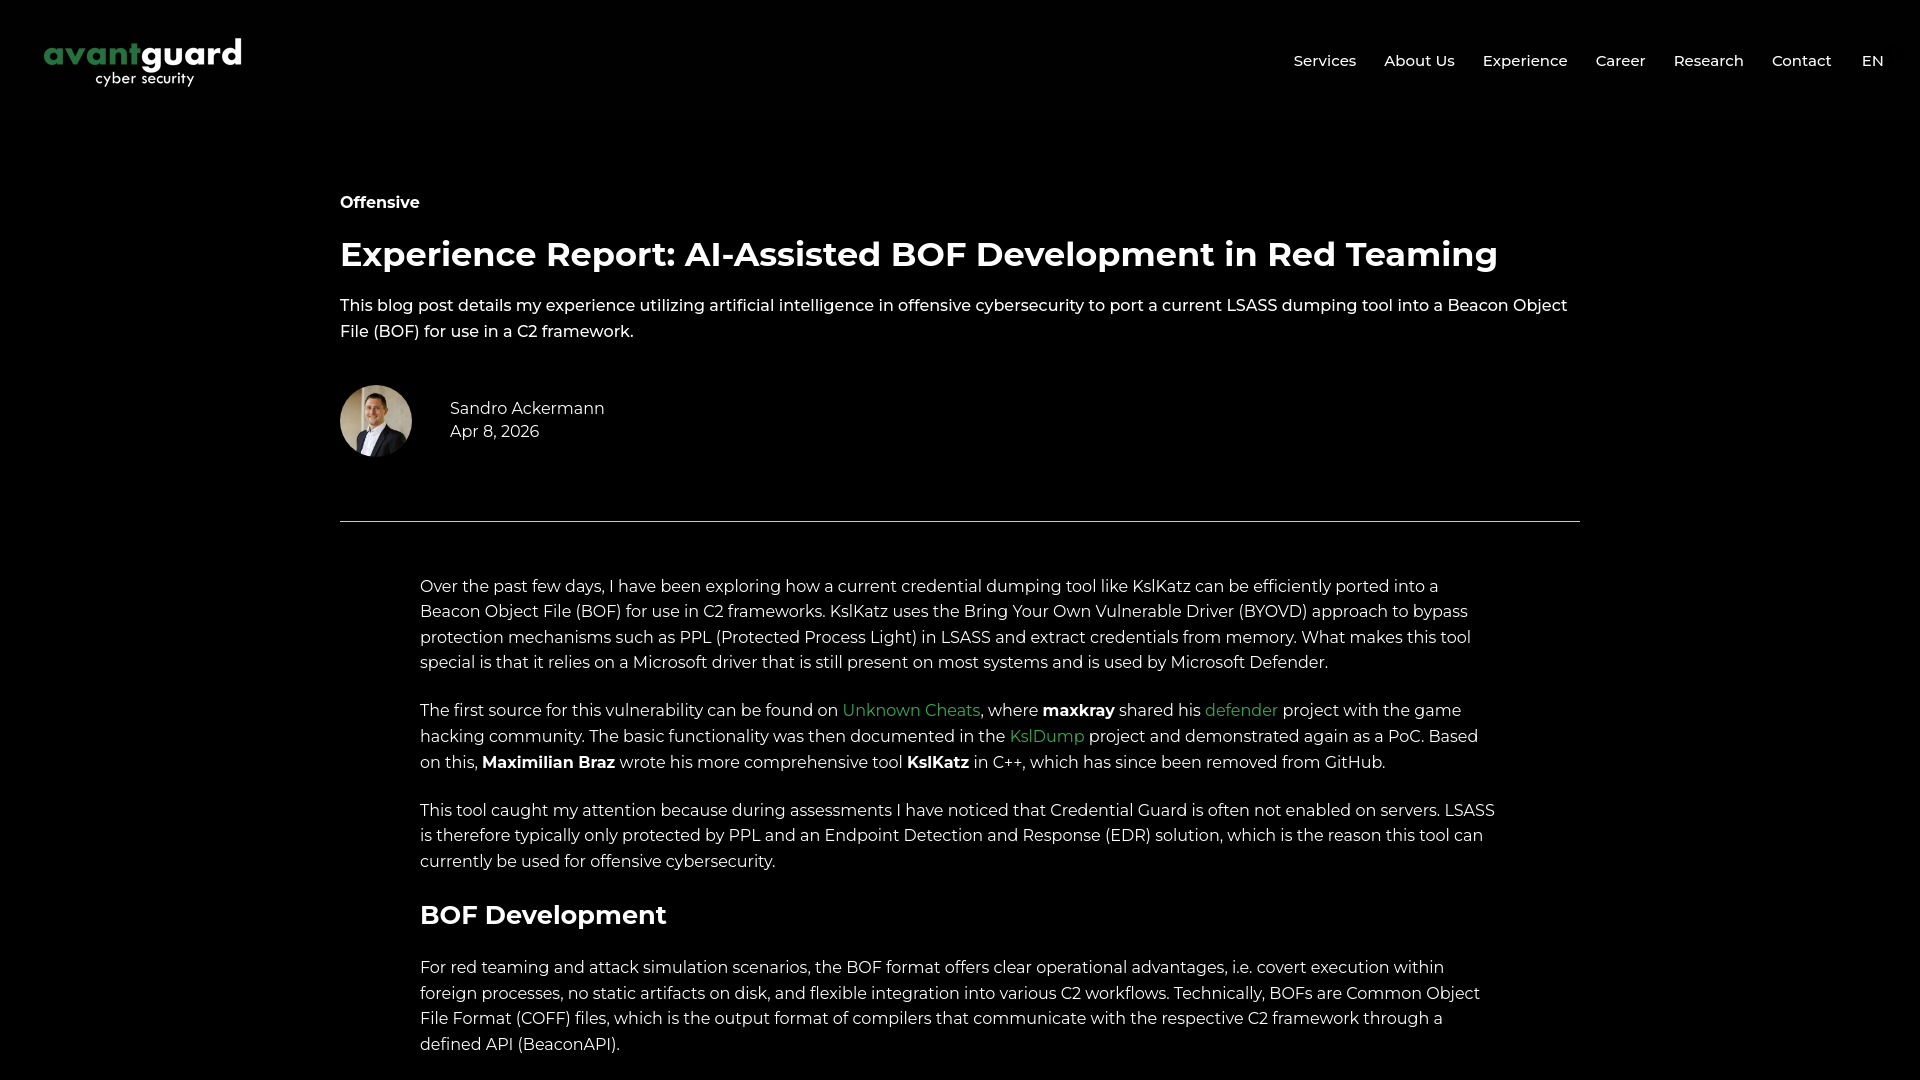This screenshot has width=1920, height=1080.
Task: Click the bold word KslKatz
Action: point(938,762)
